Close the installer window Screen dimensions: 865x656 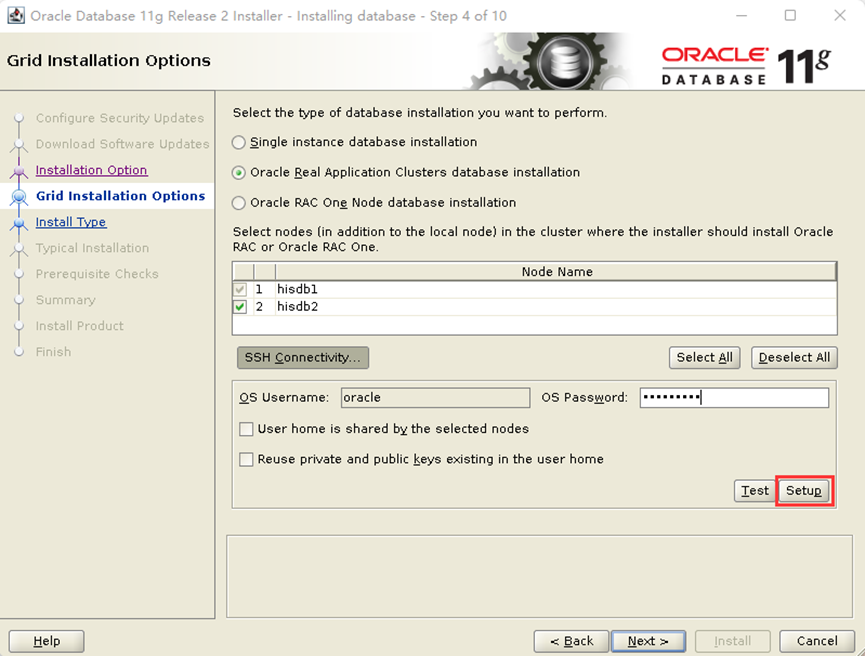(840, 15)
